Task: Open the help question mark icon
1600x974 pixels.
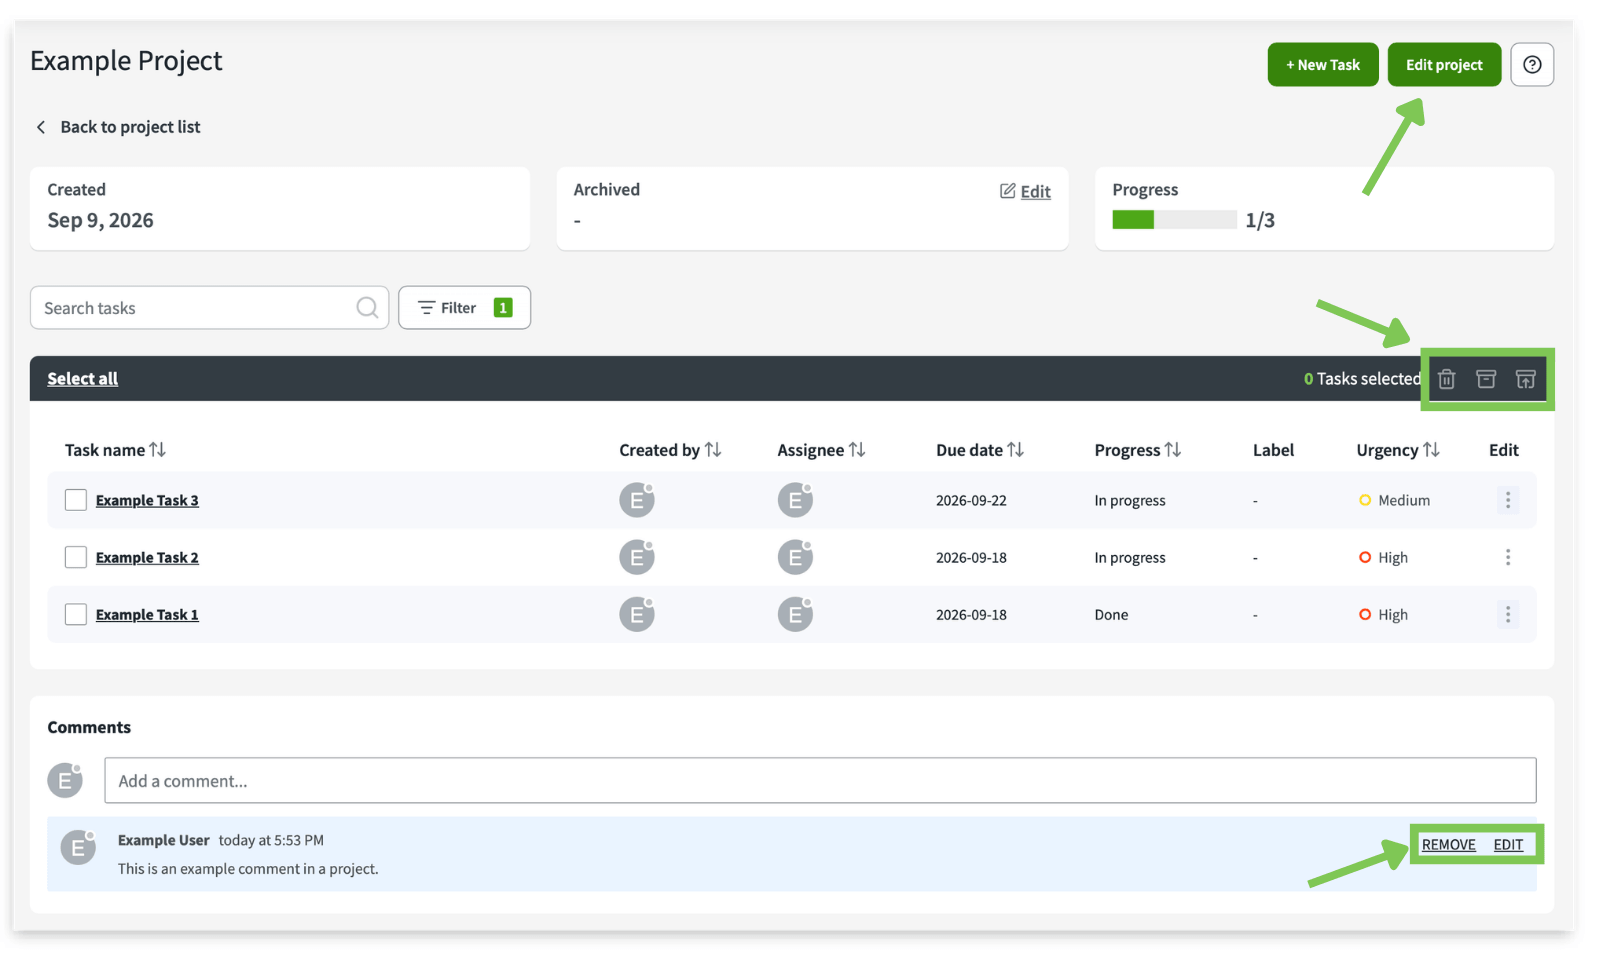Action: (x=1531, y=65)
